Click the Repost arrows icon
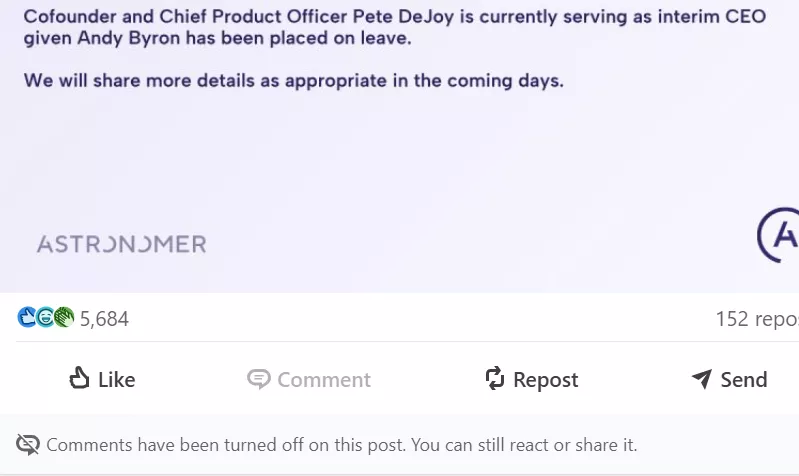Screen dimensions: 799x476 [494, 378]
